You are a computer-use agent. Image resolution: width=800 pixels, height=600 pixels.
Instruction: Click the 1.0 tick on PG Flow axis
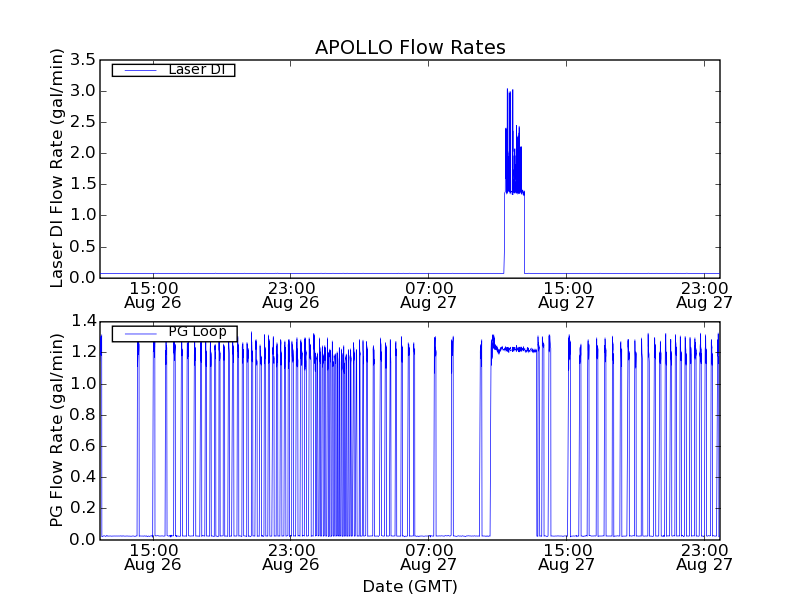(83, 384)
